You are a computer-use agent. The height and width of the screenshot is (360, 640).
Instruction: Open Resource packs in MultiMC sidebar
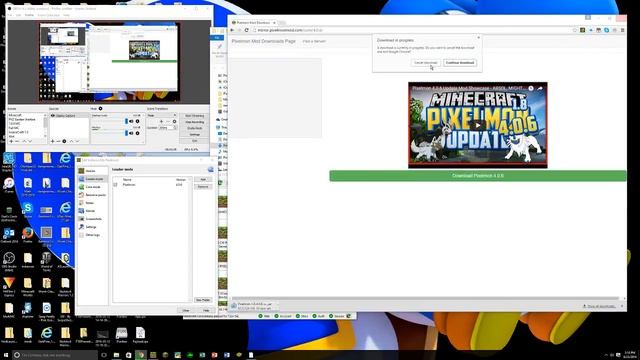pos(93,195)
